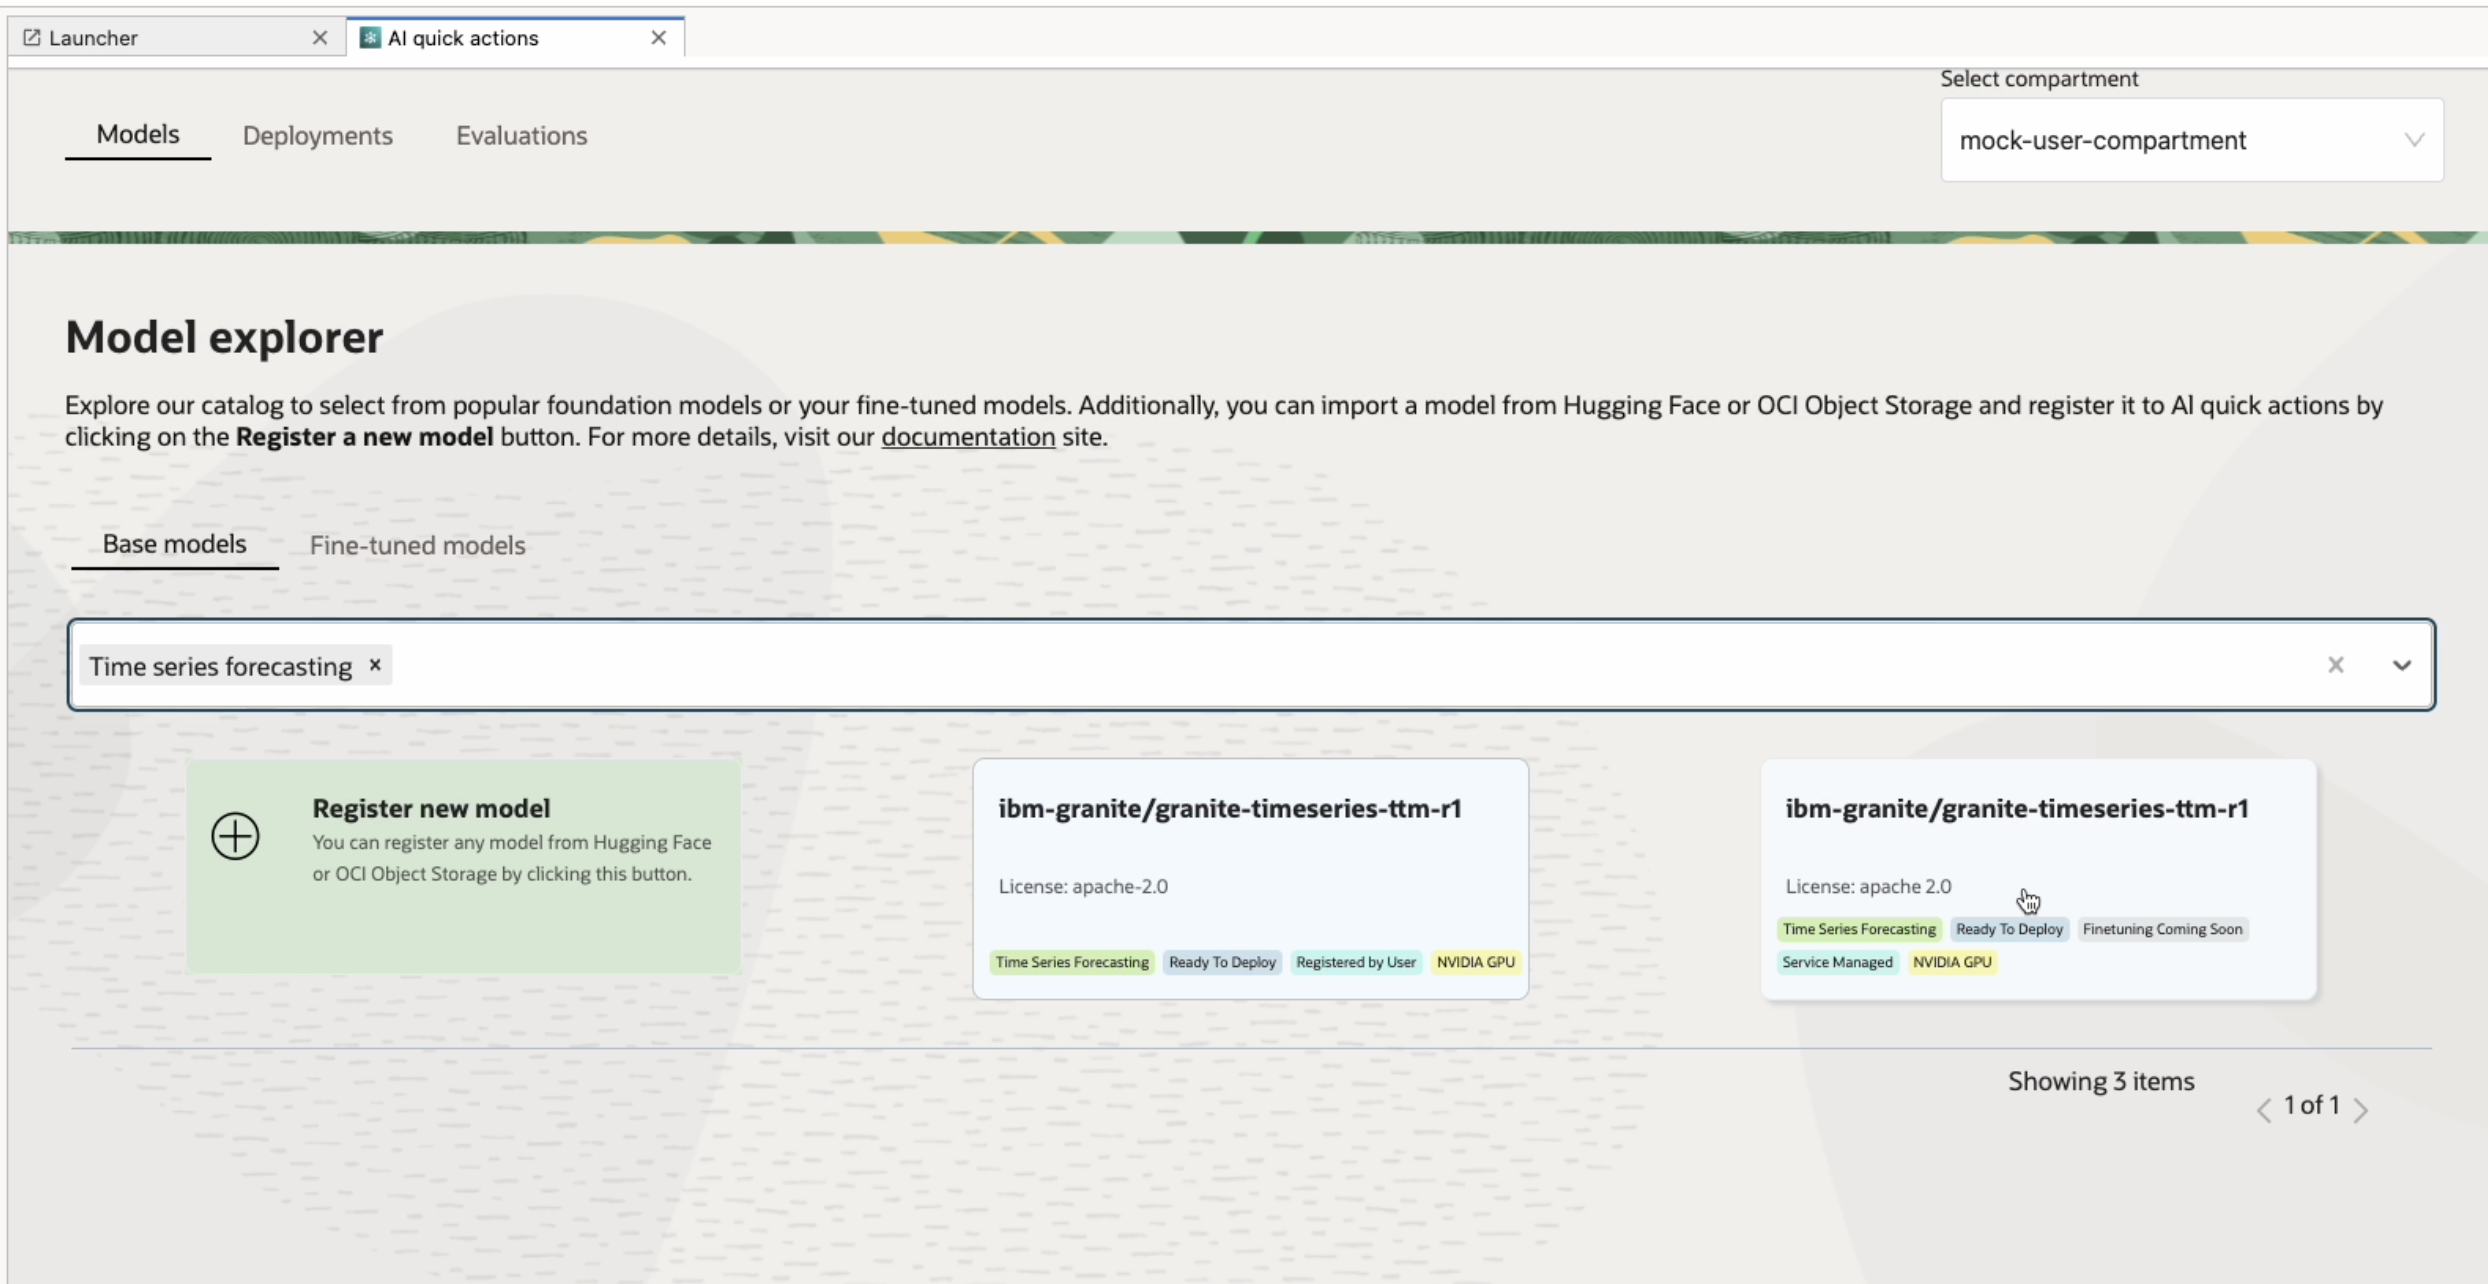Open the Select compartment dropdown

click(x=2191, y=140)
